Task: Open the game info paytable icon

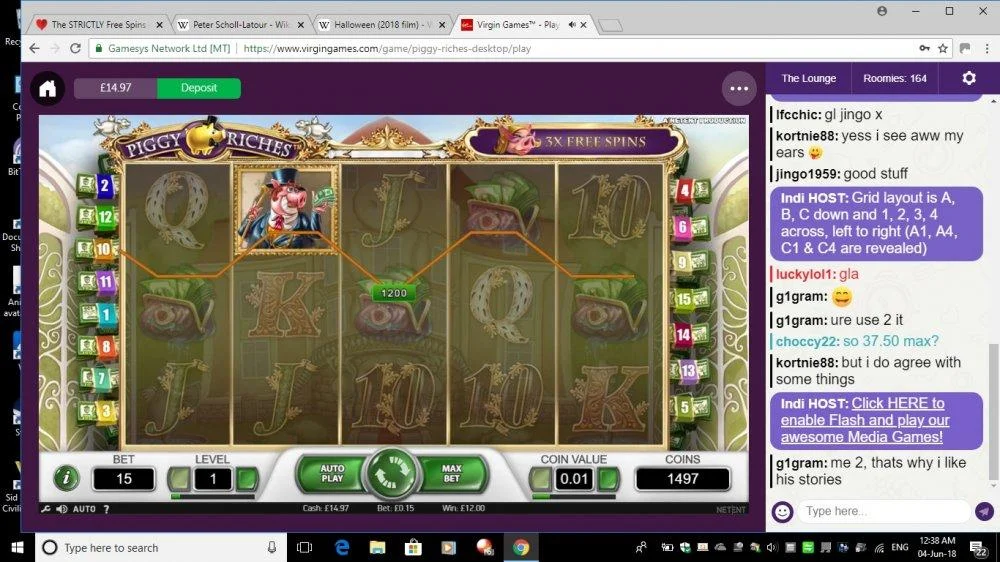Action: click(x=66, y=478)
